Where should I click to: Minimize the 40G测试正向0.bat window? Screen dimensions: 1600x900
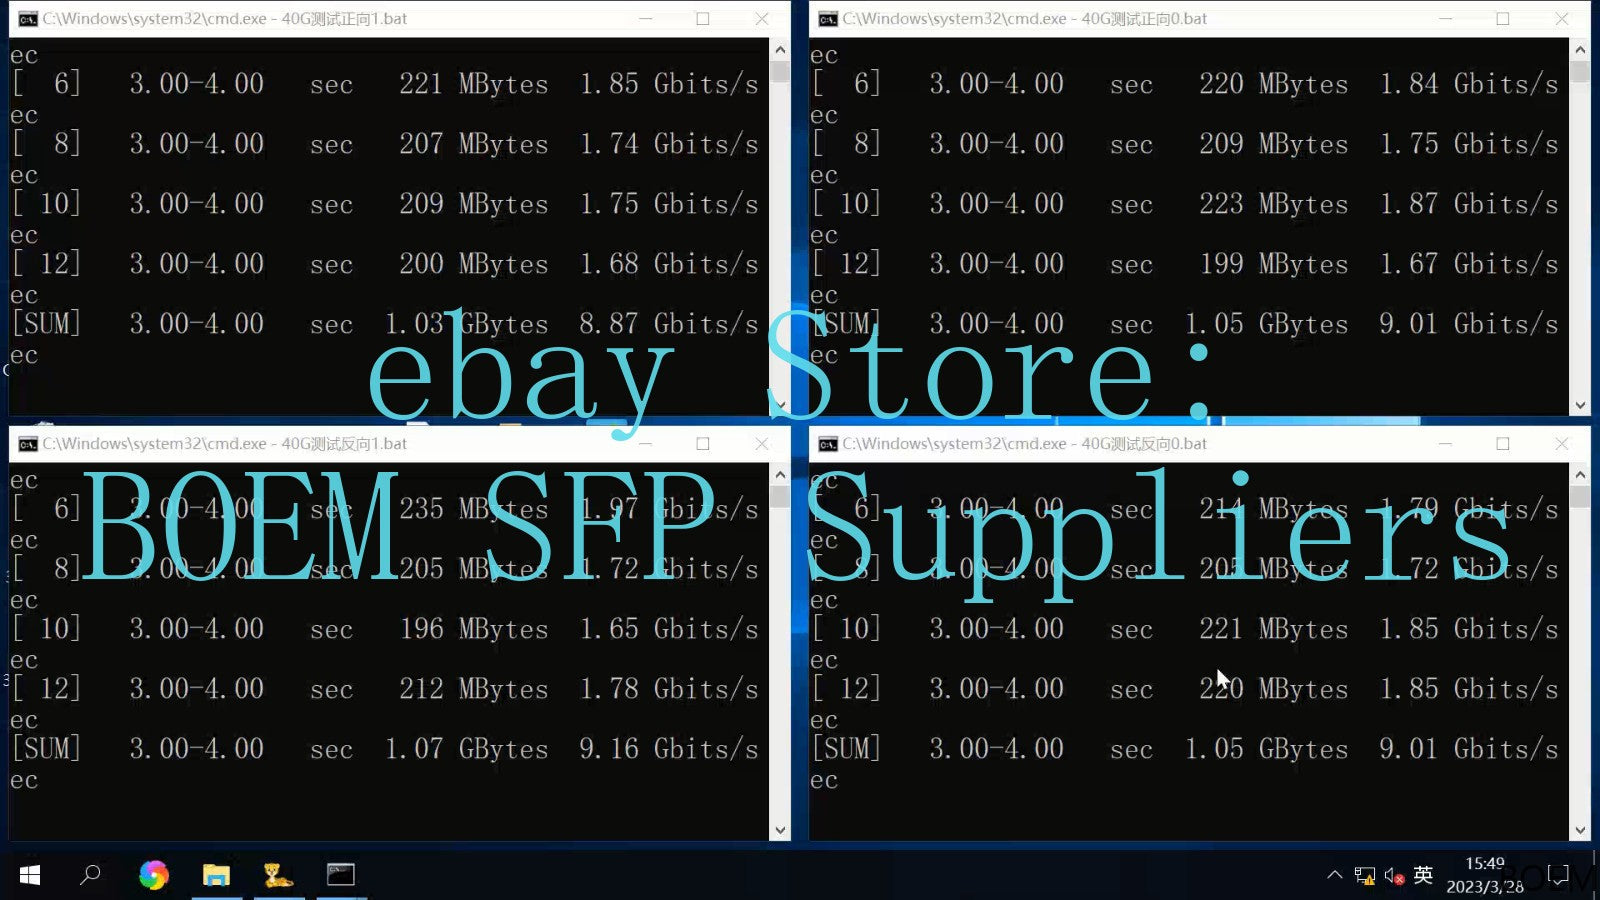point(1446,19)
